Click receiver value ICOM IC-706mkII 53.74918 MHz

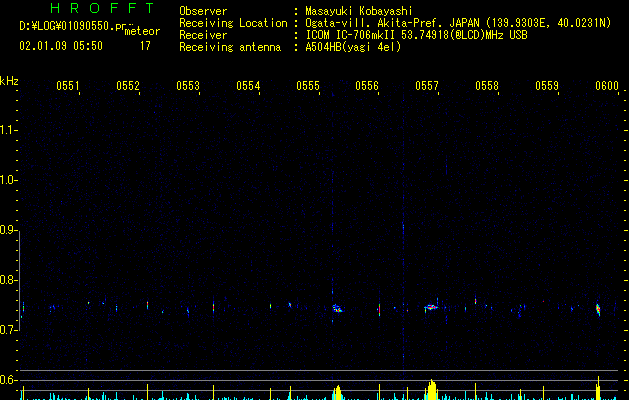416,35
